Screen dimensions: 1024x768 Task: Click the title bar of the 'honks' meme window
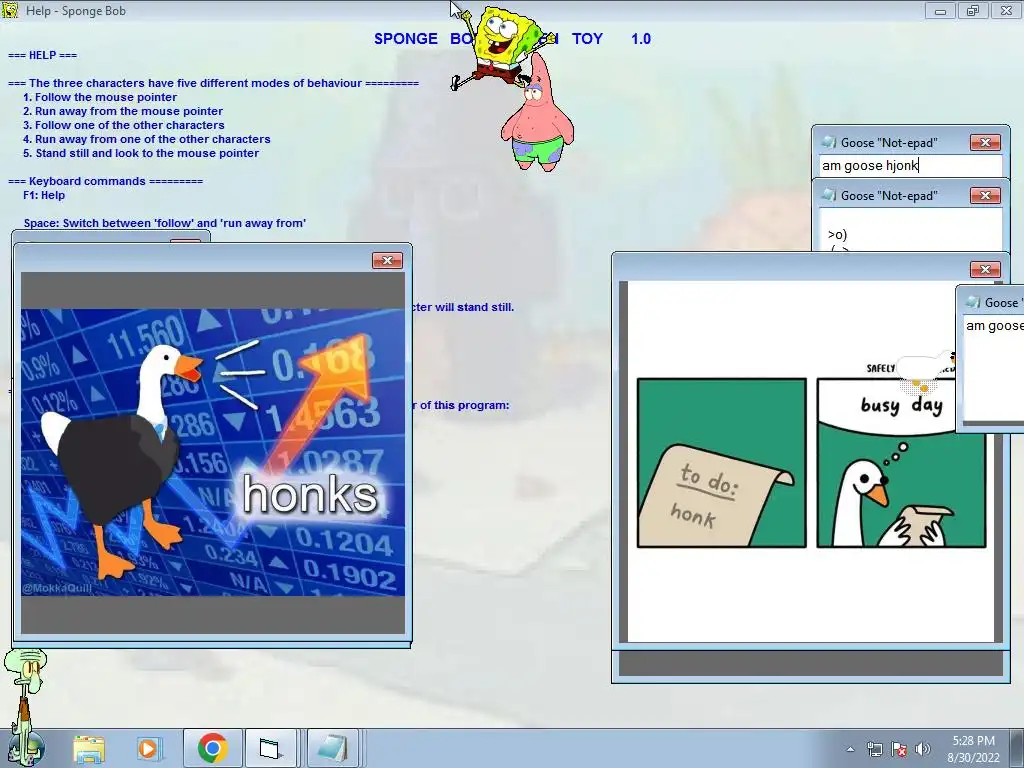(196, 260)
